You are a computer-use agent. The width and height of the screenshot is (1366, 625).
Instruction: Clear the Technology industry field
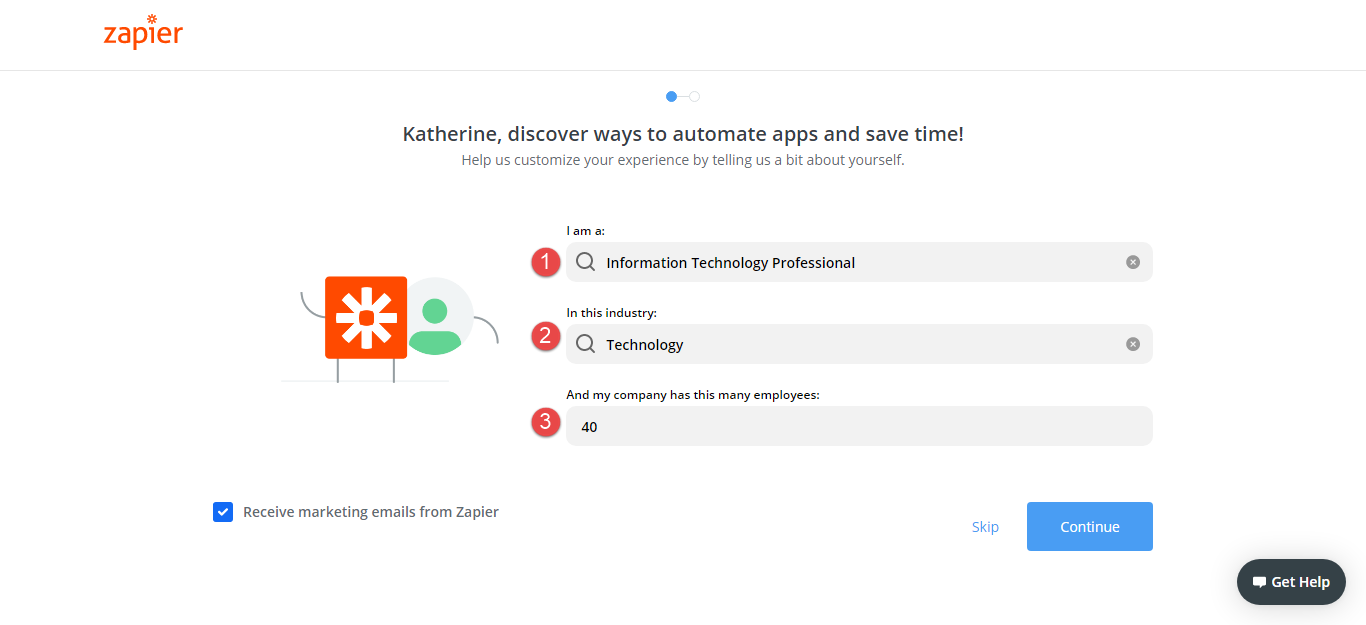pyautogui.click(x=1133, y=344)
